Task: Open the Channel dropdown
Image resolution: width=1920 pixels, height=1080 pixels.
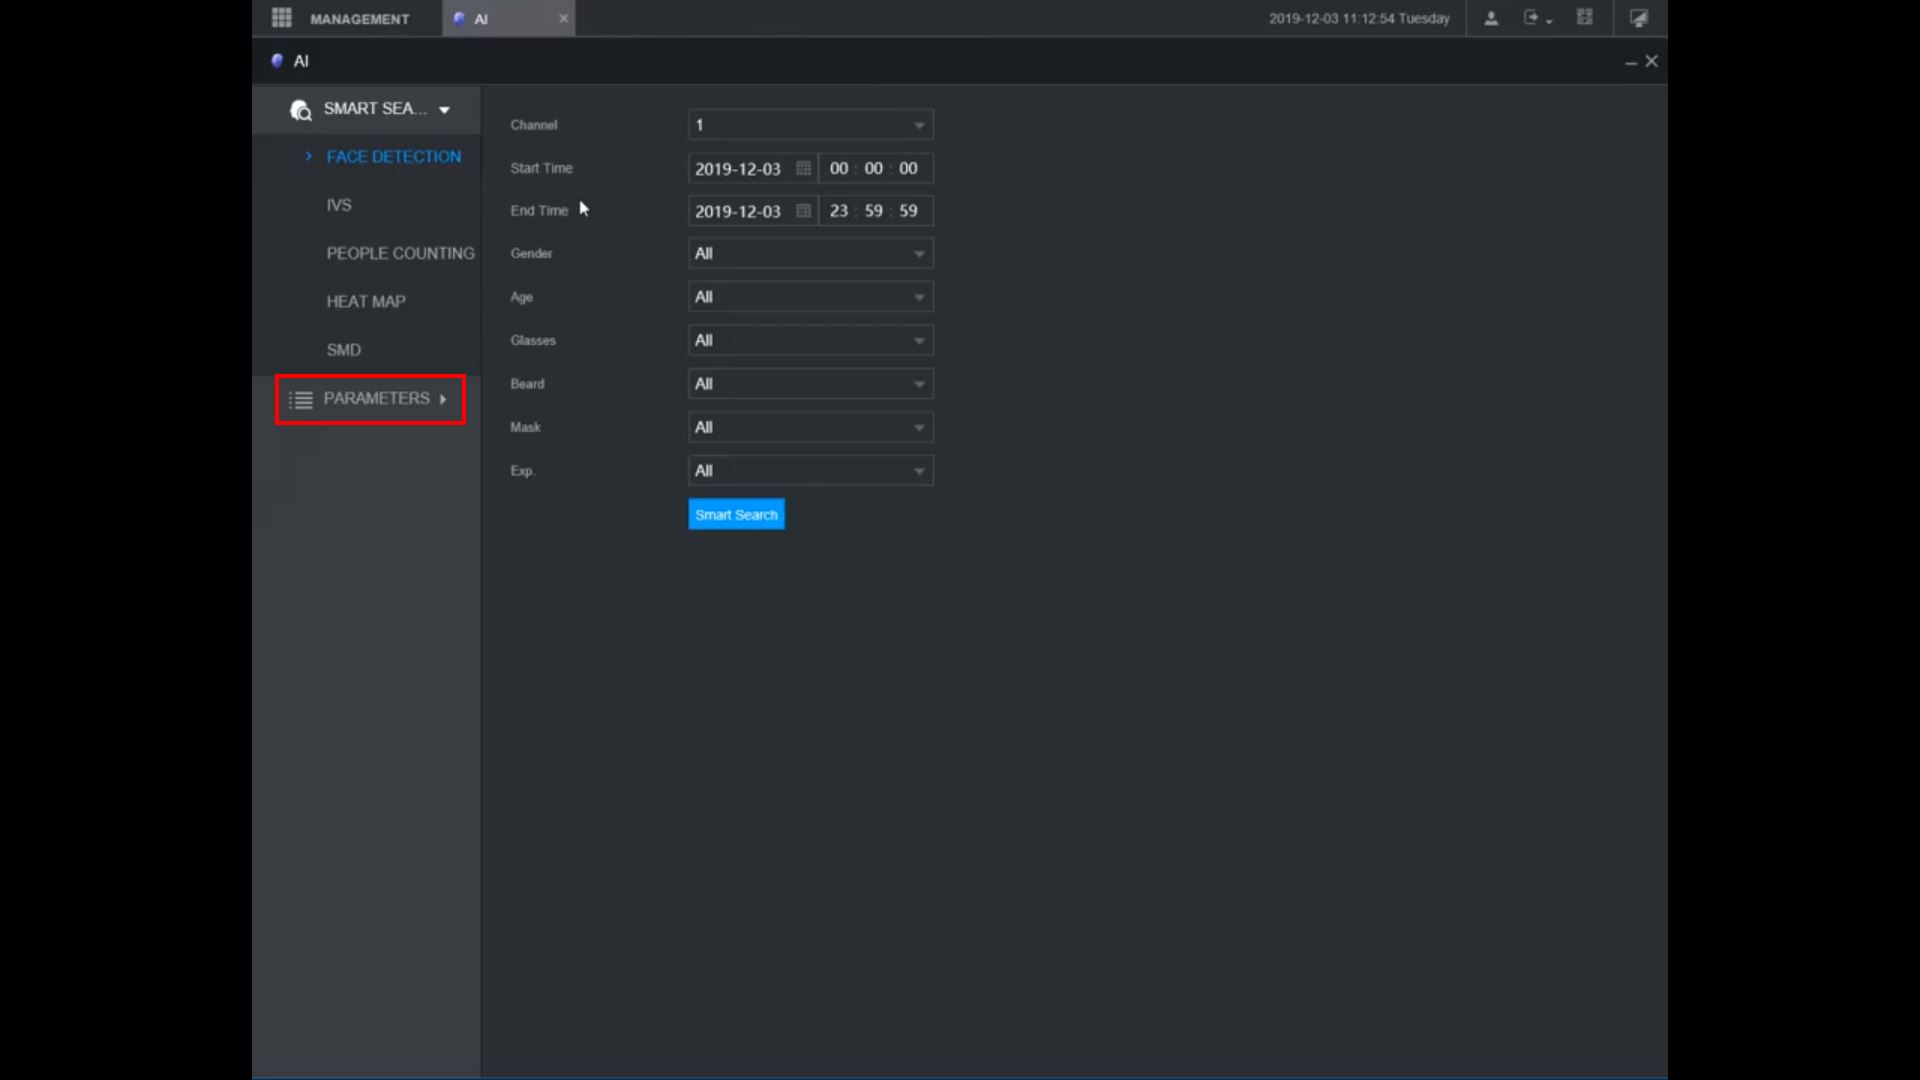Action: [x=810, y=125]
